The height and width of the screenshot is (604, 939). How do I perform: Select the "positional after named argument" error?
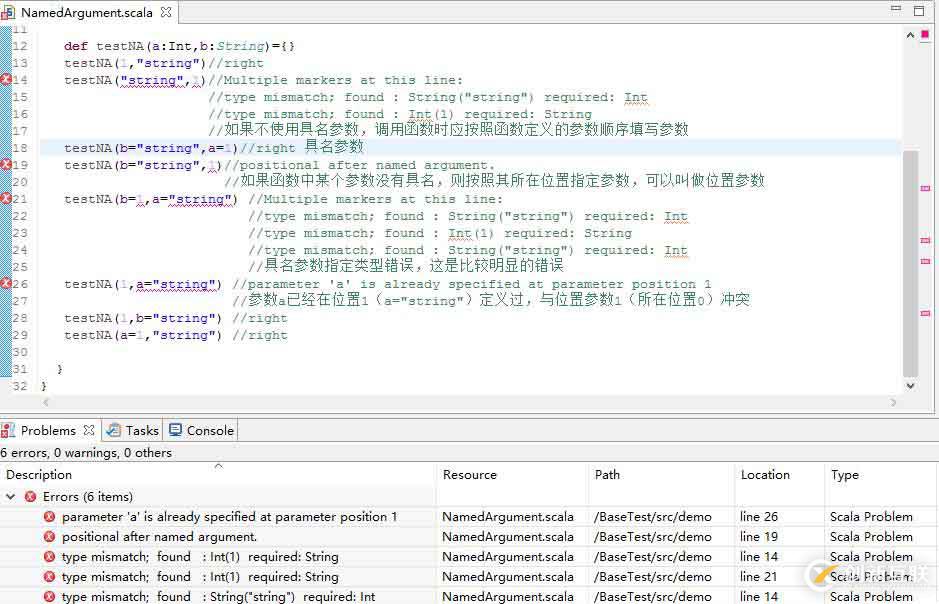[145, 537]
